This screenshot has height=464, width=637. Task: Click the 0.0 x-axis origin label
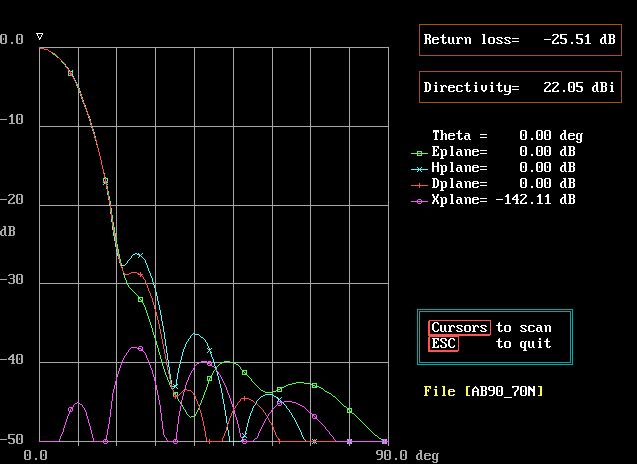35,455
